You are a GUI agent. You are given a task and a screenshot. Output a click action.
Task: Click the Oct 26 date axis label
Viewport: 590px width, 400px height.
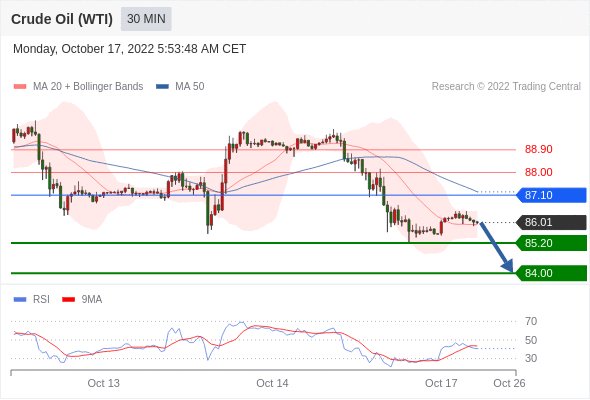tap(509, 383)
